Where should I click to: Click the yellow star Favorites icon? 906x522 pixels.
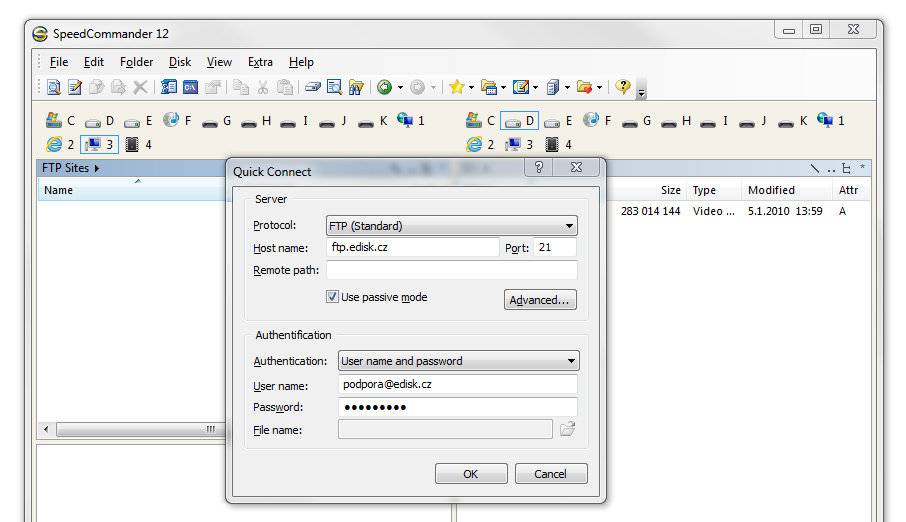point(456,88)
